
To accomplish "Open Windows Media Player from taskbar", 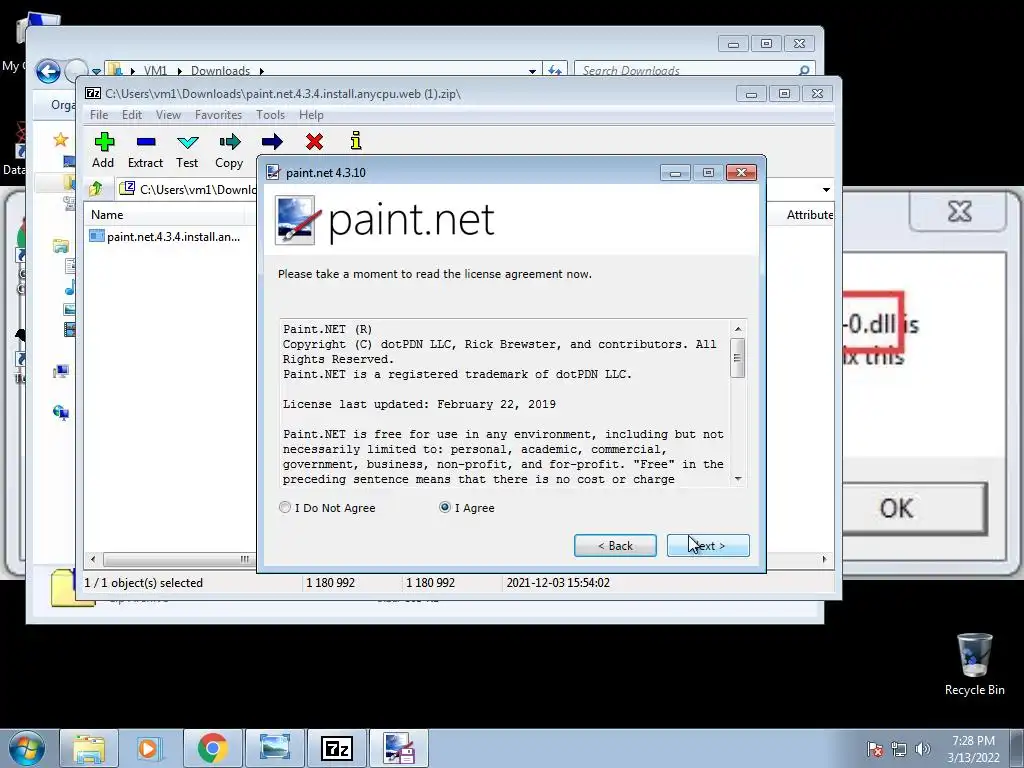I will pyautogui.click(x=150, y=748).
